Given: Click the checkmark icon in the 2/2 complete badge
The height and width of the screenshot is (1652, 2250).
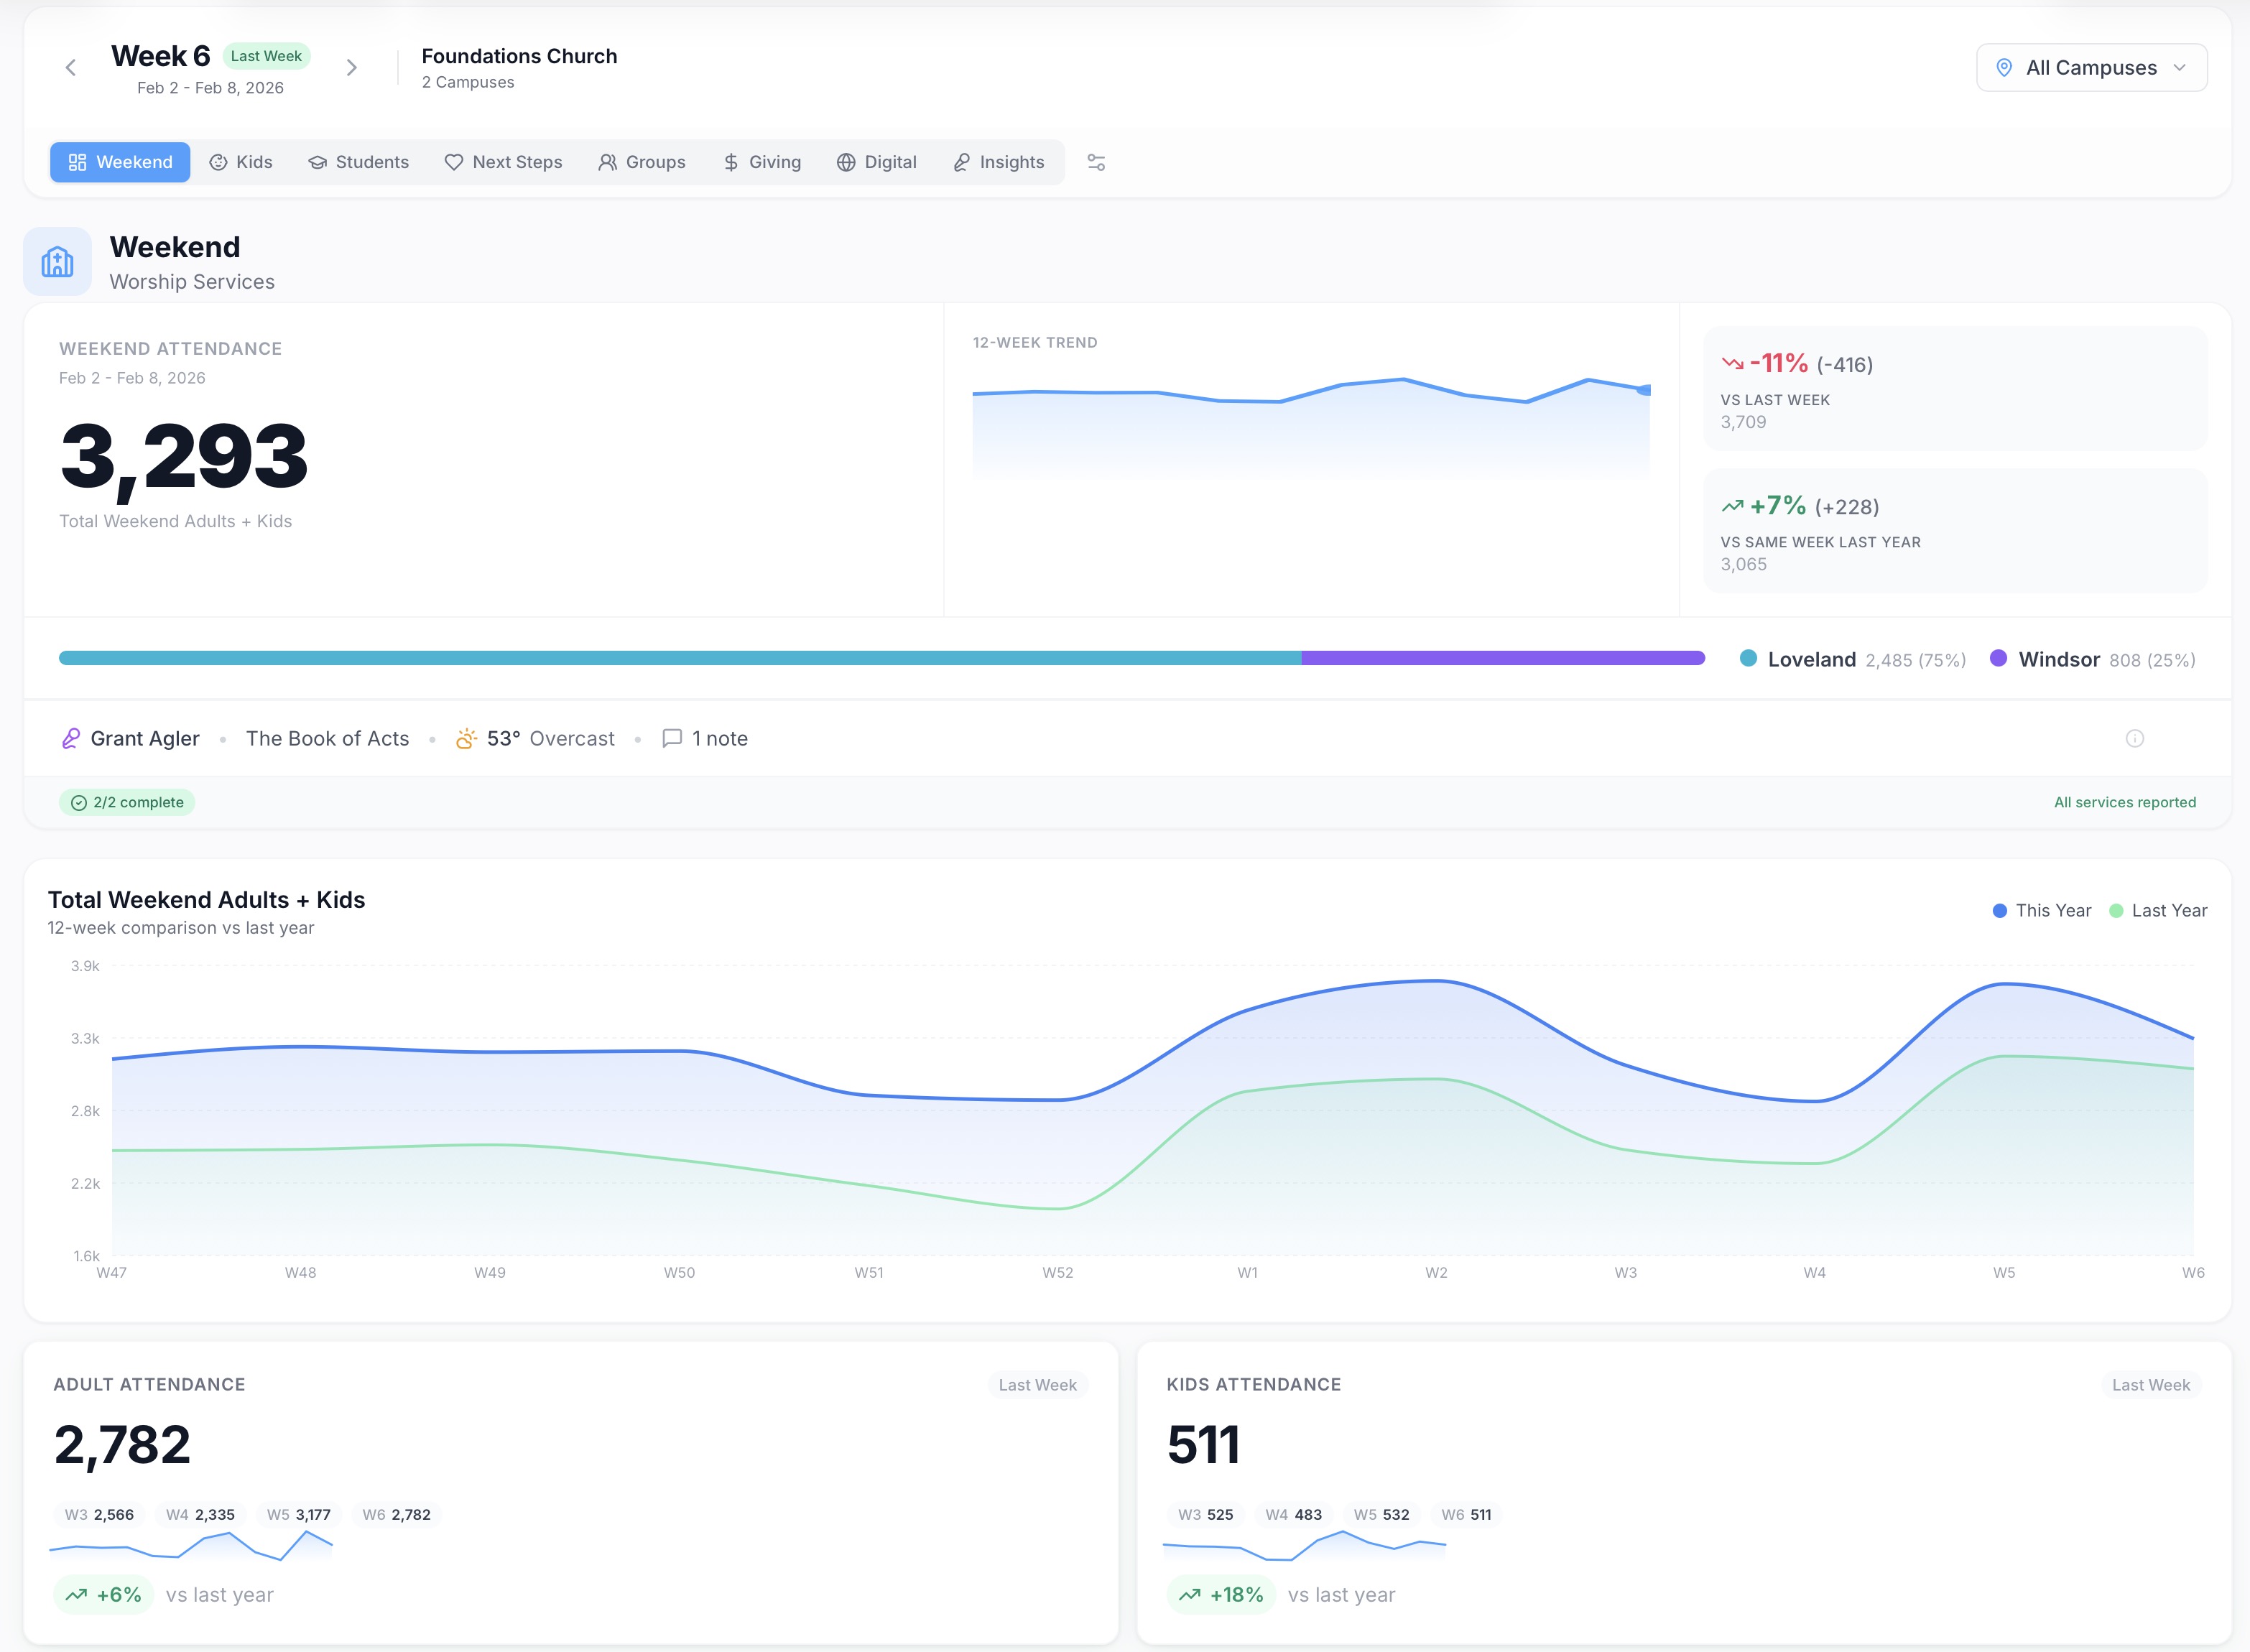Looking at the screenshot, I should click(x=78, y=802).
